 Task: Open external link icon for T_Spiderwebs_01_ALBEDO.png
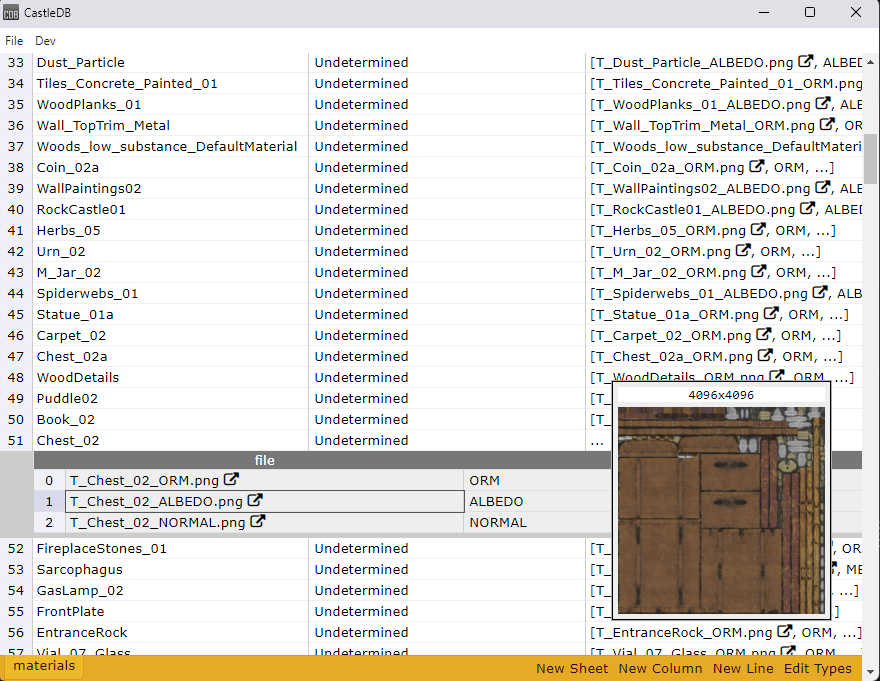[820, 292]
